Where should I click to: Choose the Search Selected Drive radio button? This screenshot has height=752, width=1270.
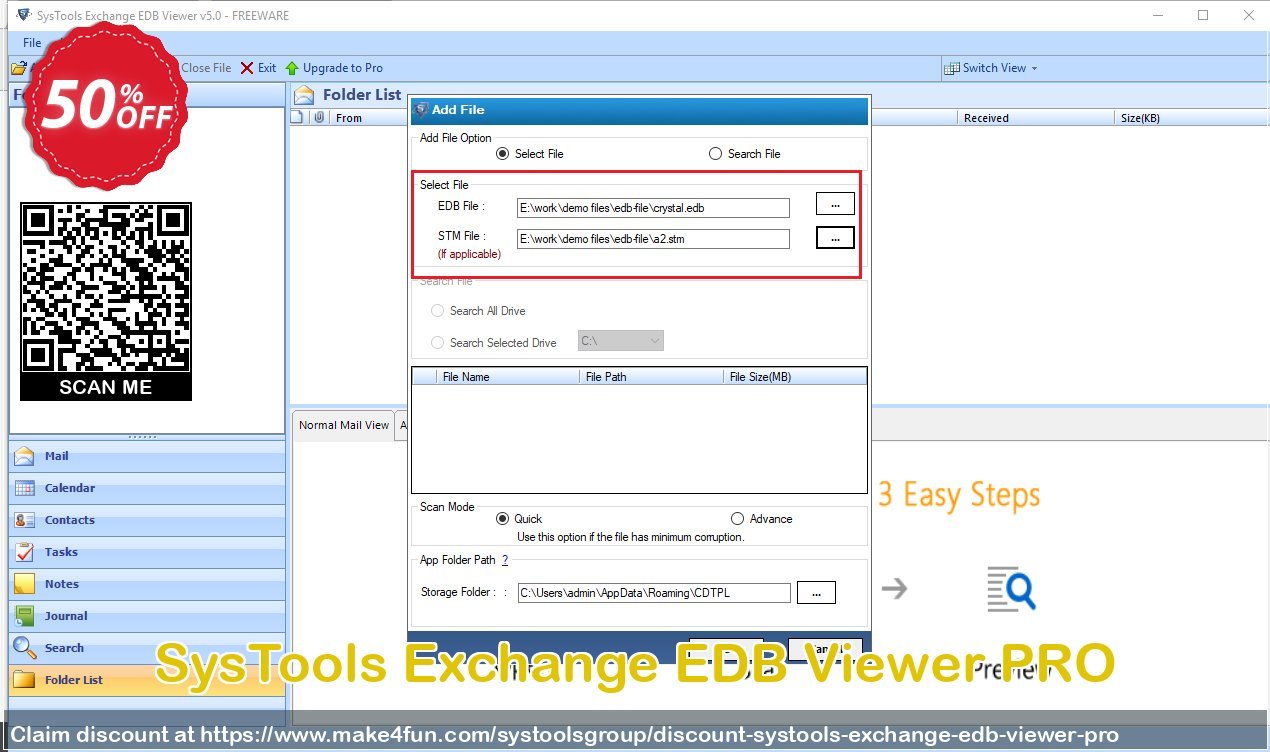(x=437, y=343)
